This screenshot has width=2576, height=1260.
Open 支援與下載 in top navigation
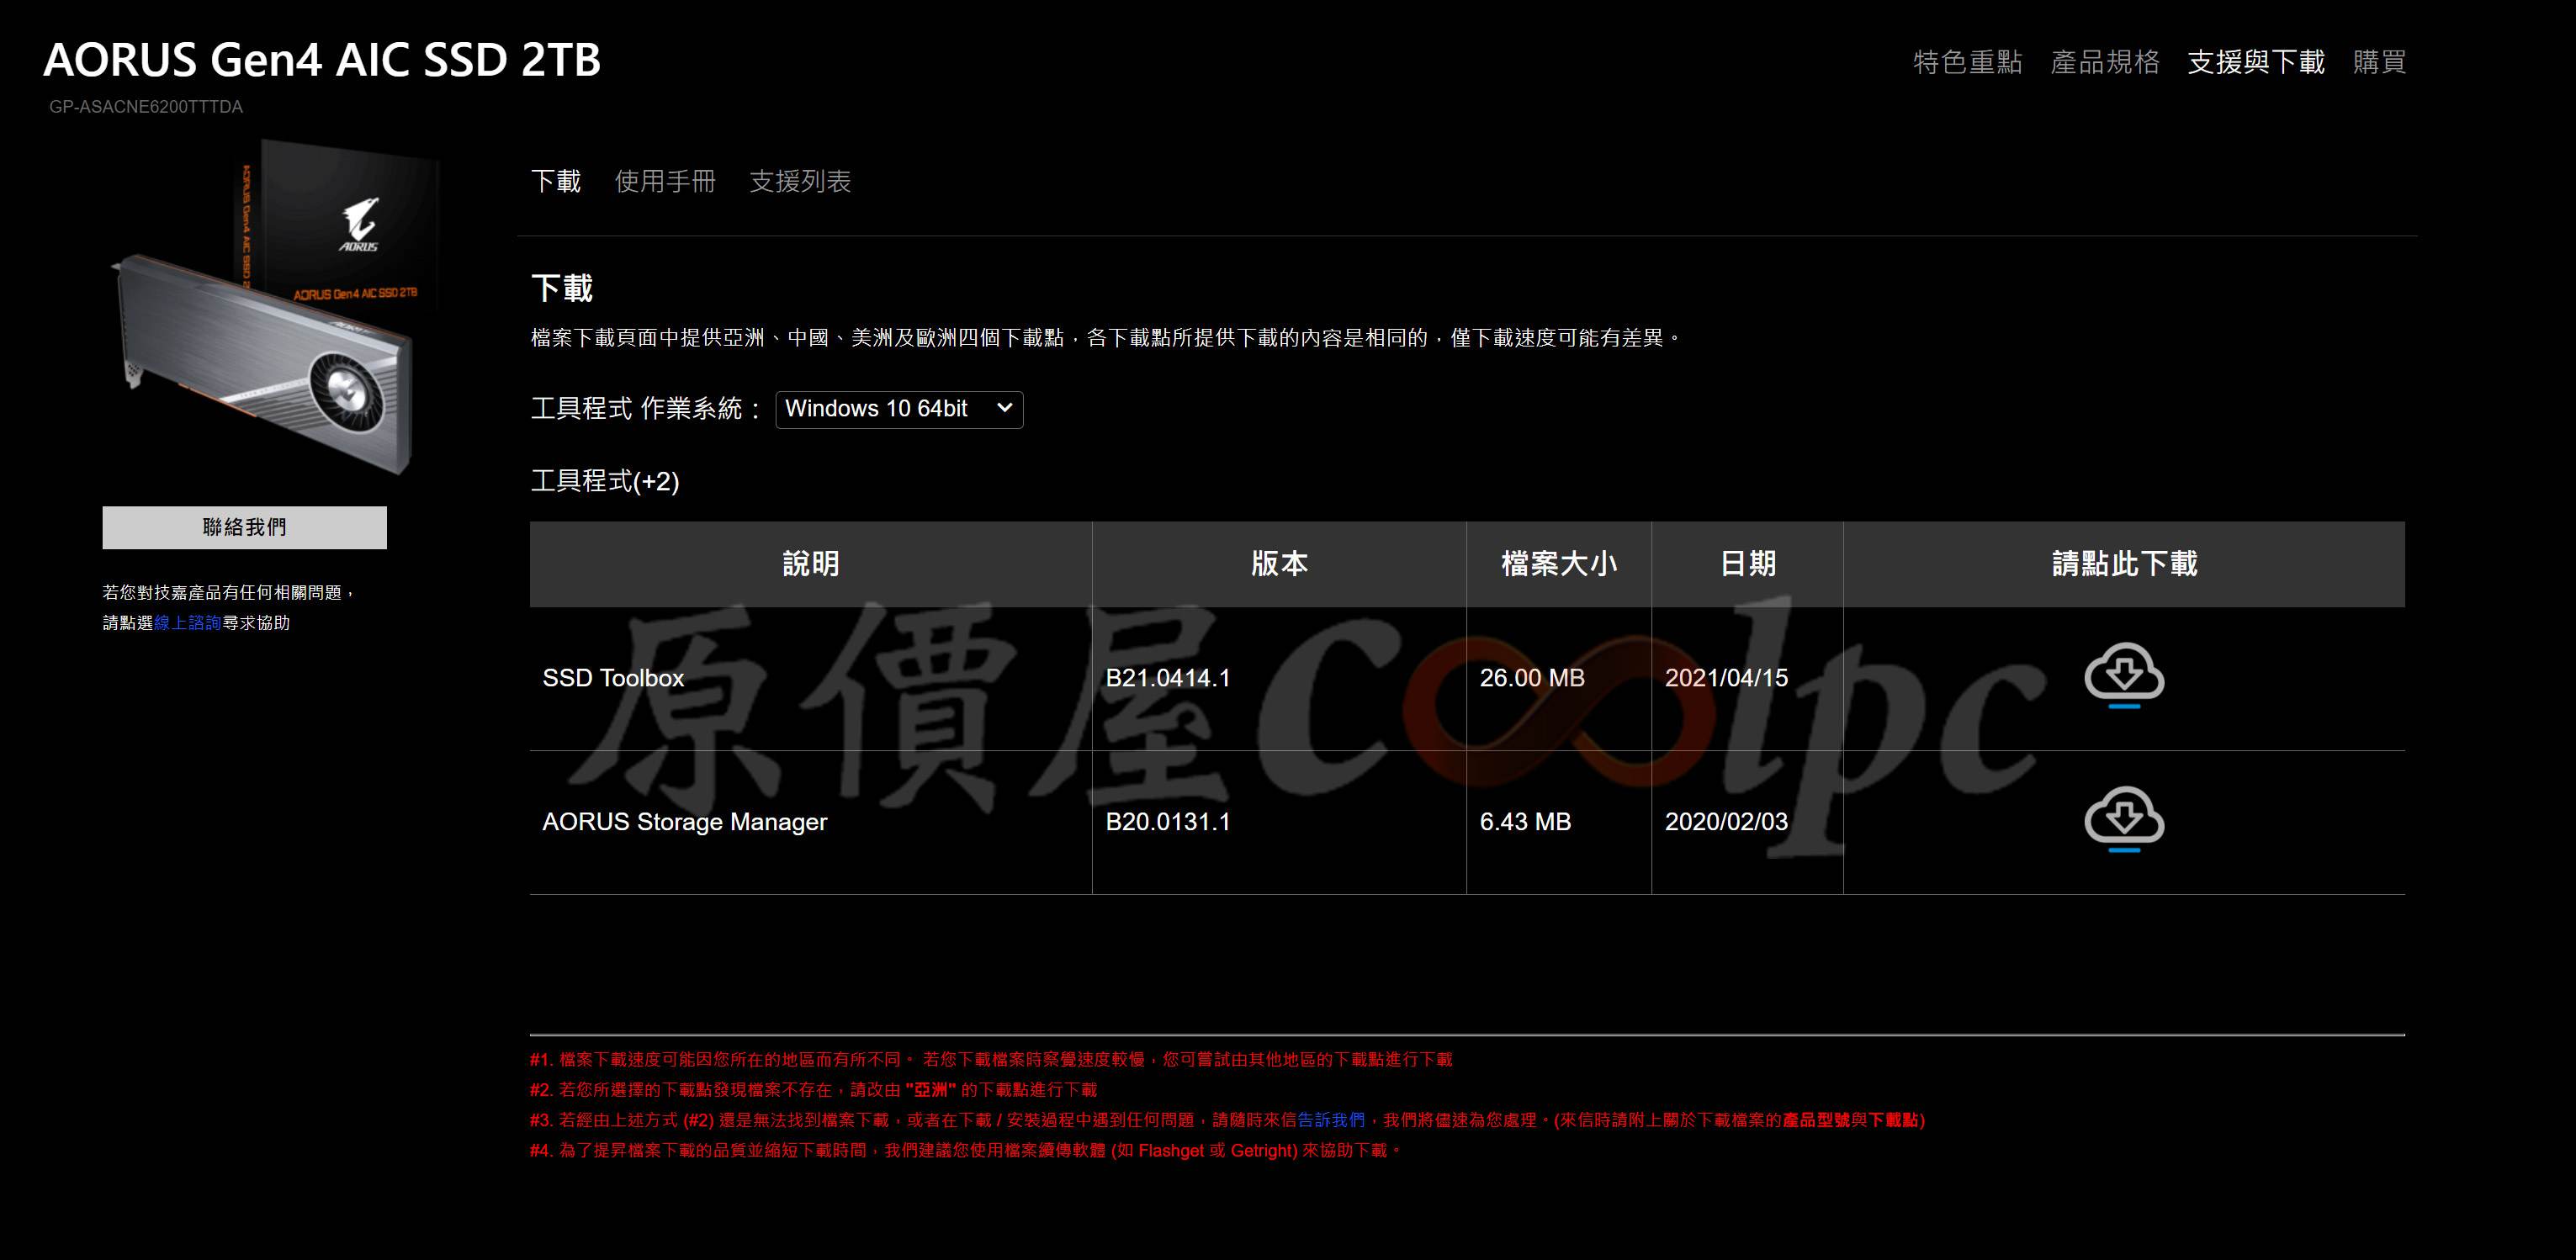(2256, 62)
